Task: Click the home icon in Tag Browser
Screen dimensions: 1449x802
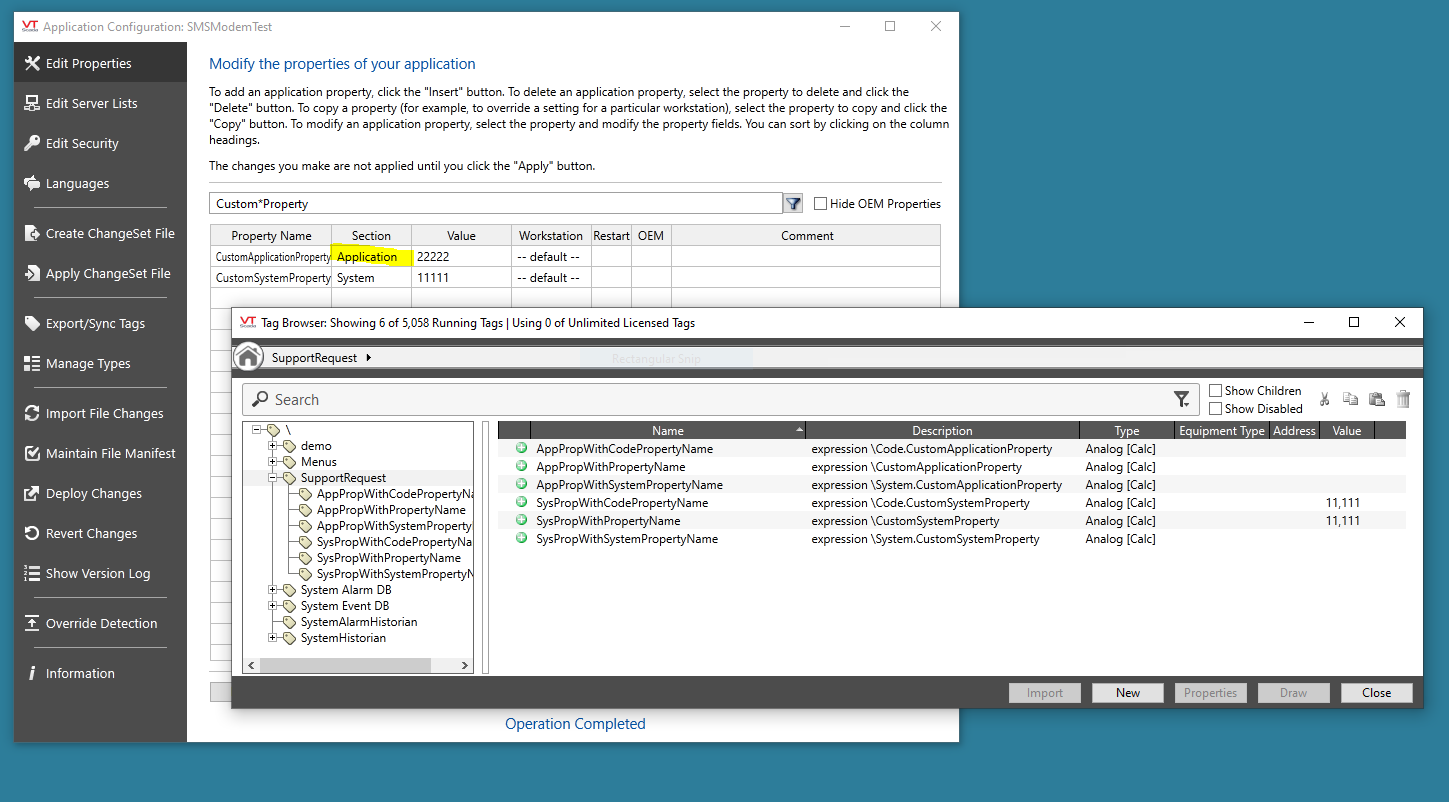Action: point(248,357)
